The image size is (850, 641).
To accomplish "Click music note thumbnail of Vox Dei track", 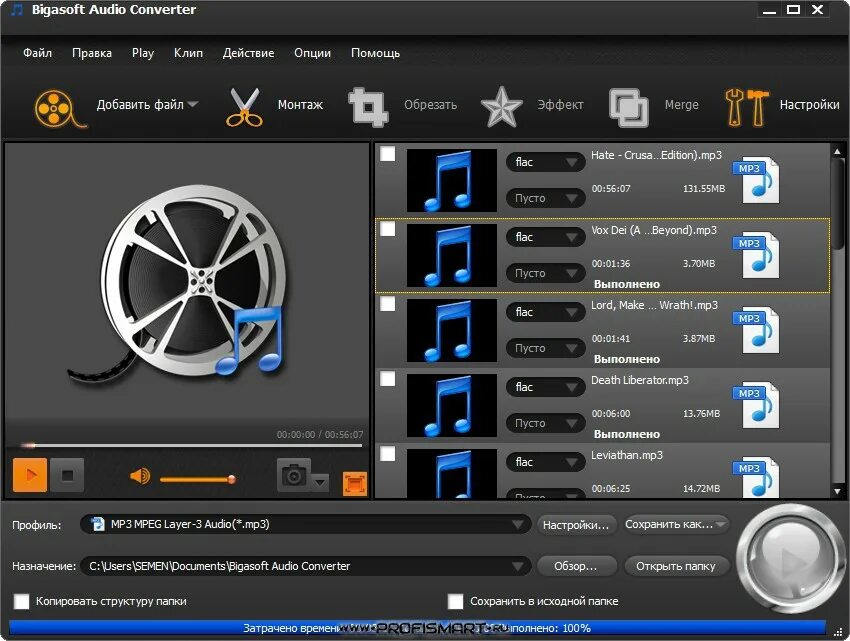I will 452,255.
